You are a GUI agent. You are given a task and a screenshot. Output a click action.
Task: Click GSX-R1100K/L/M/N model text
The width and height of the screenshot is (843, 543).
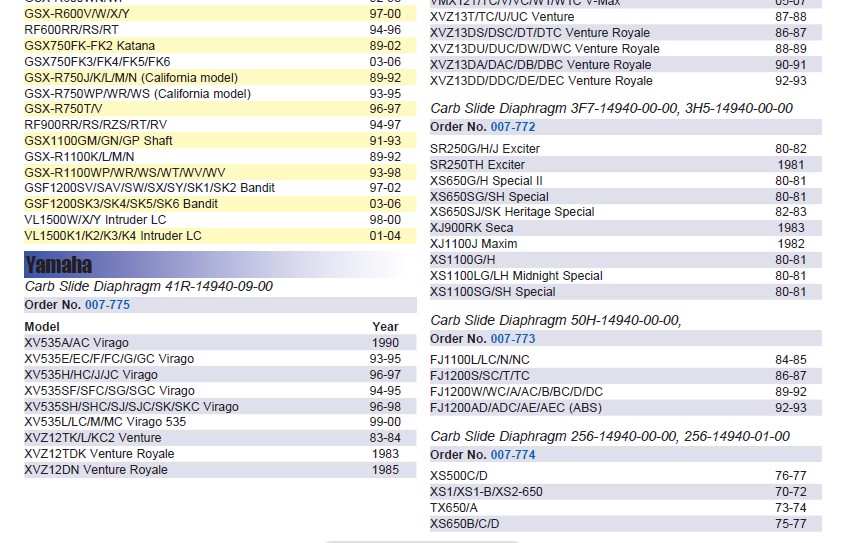point(79,157)
